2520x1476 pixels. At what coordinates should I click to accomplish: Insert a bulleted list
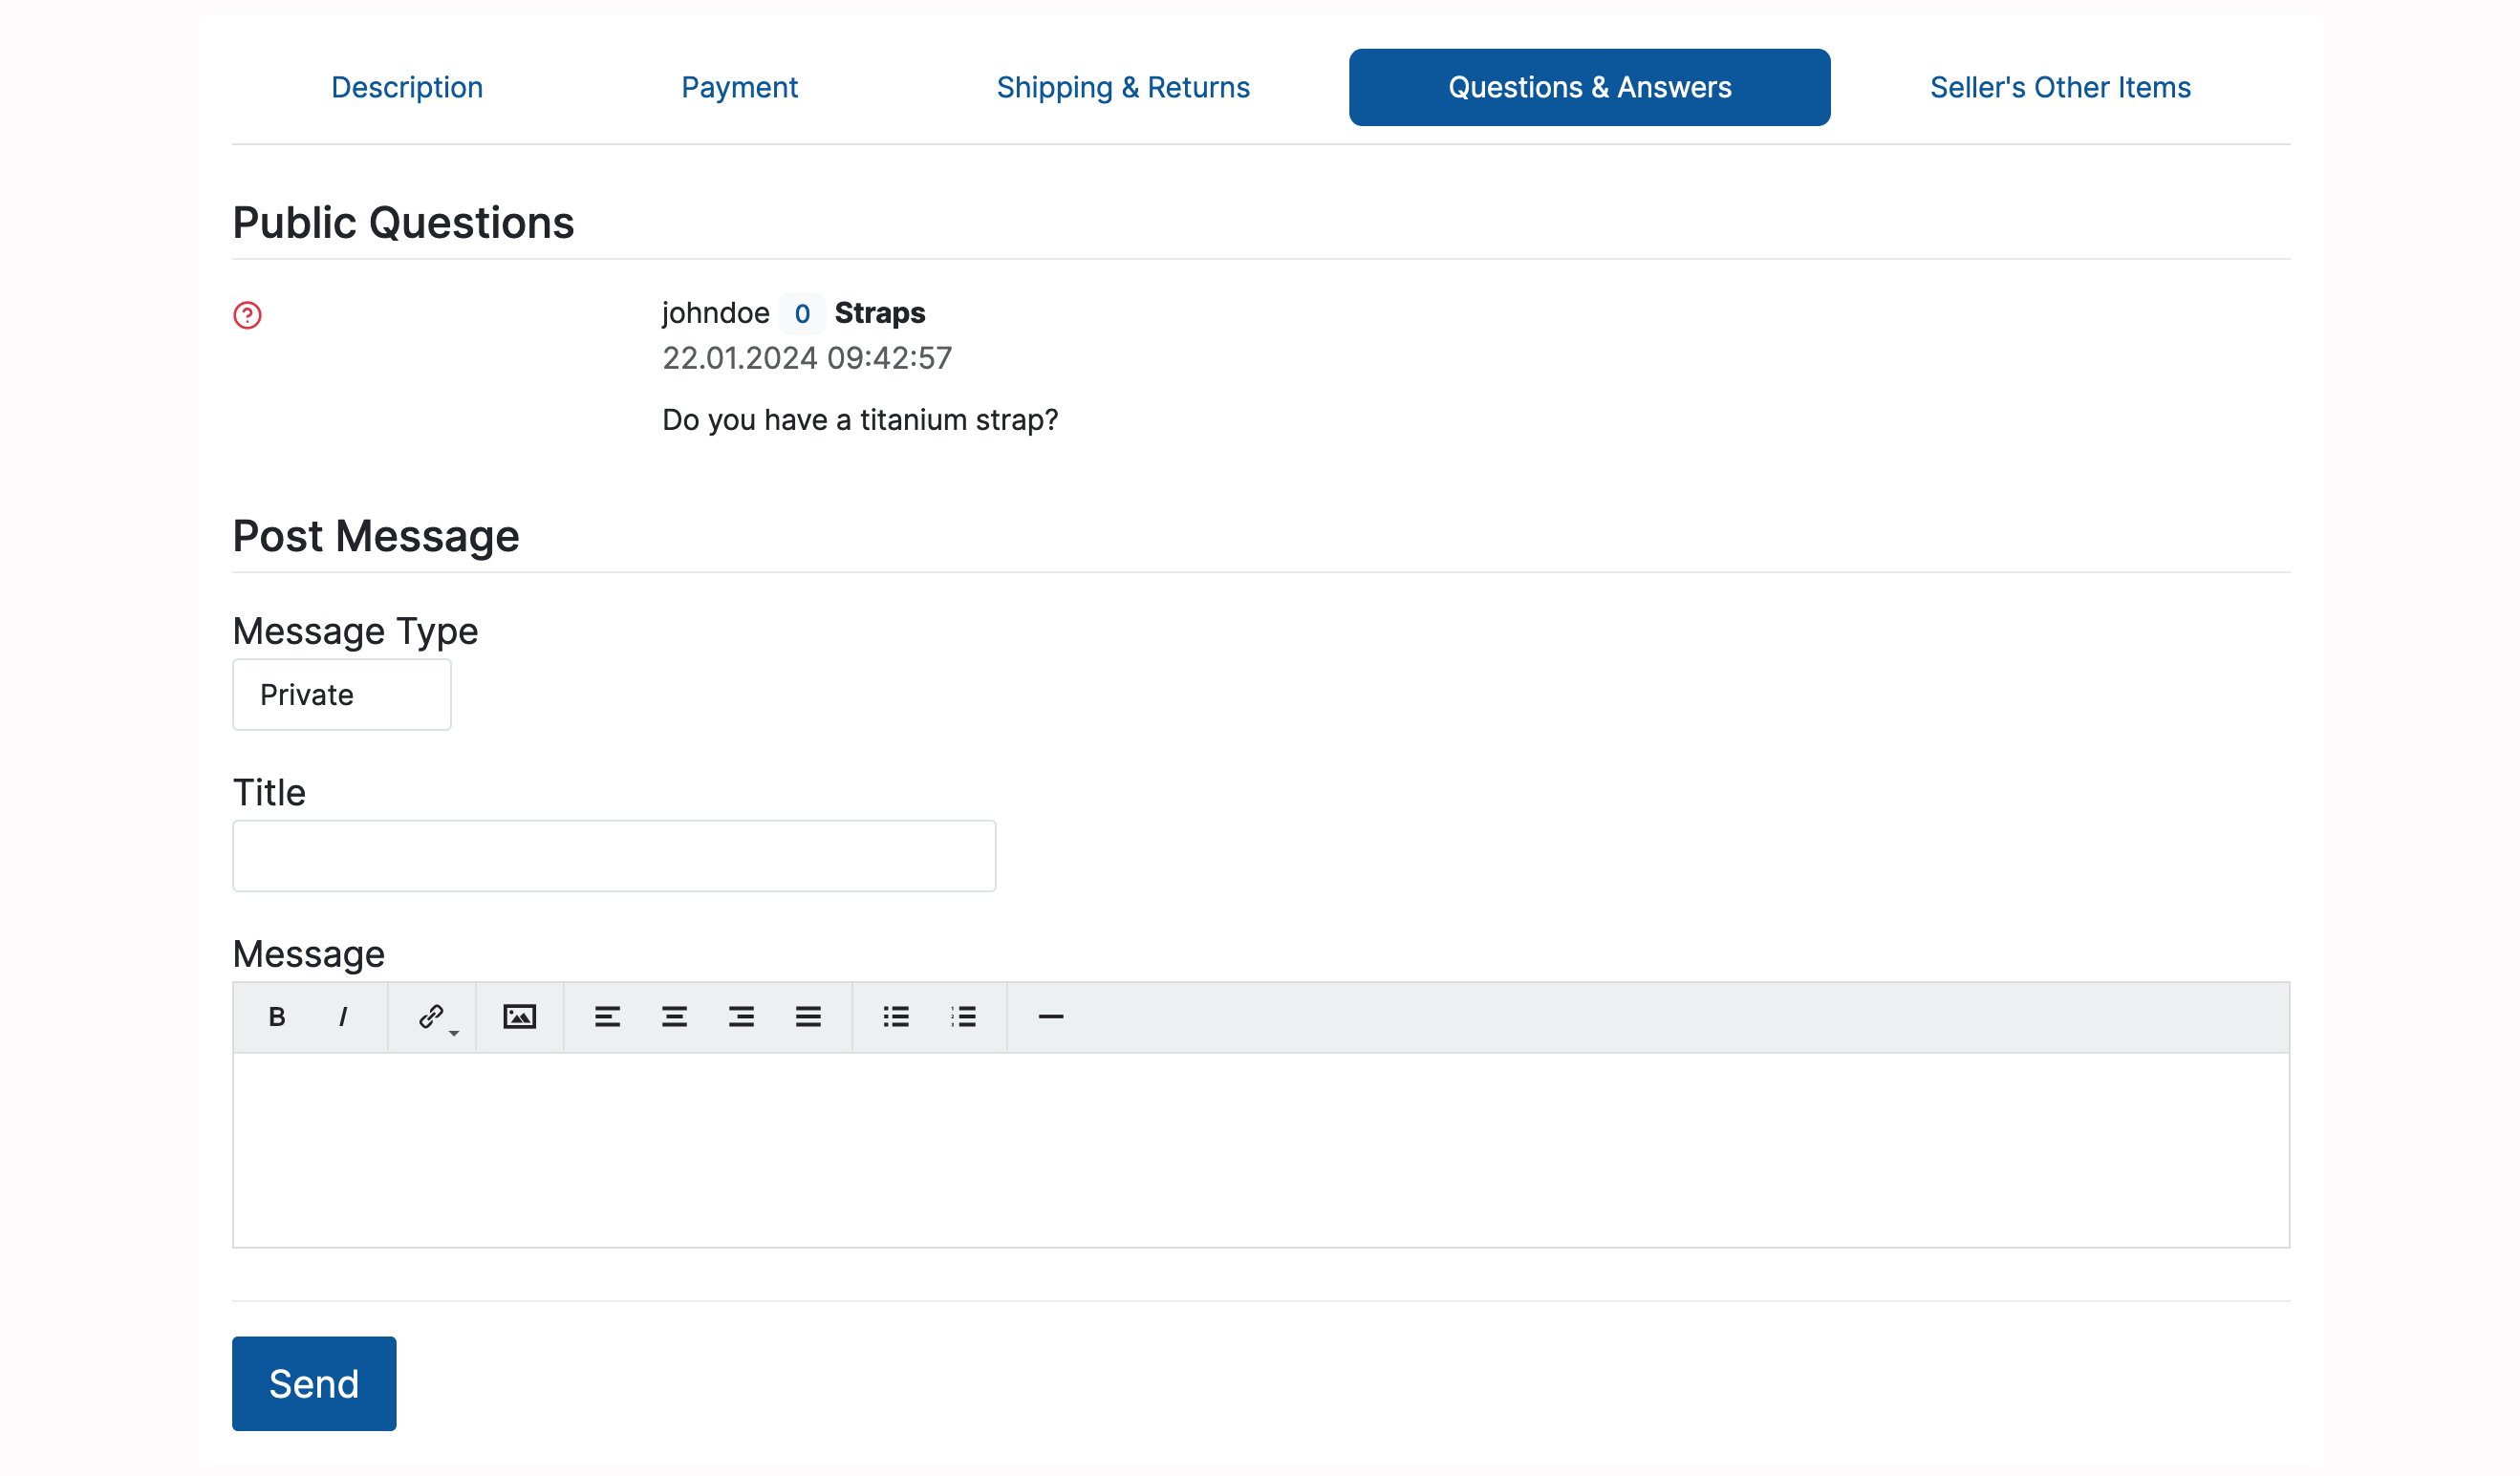pyautogui.click(x=896, y=1017)
